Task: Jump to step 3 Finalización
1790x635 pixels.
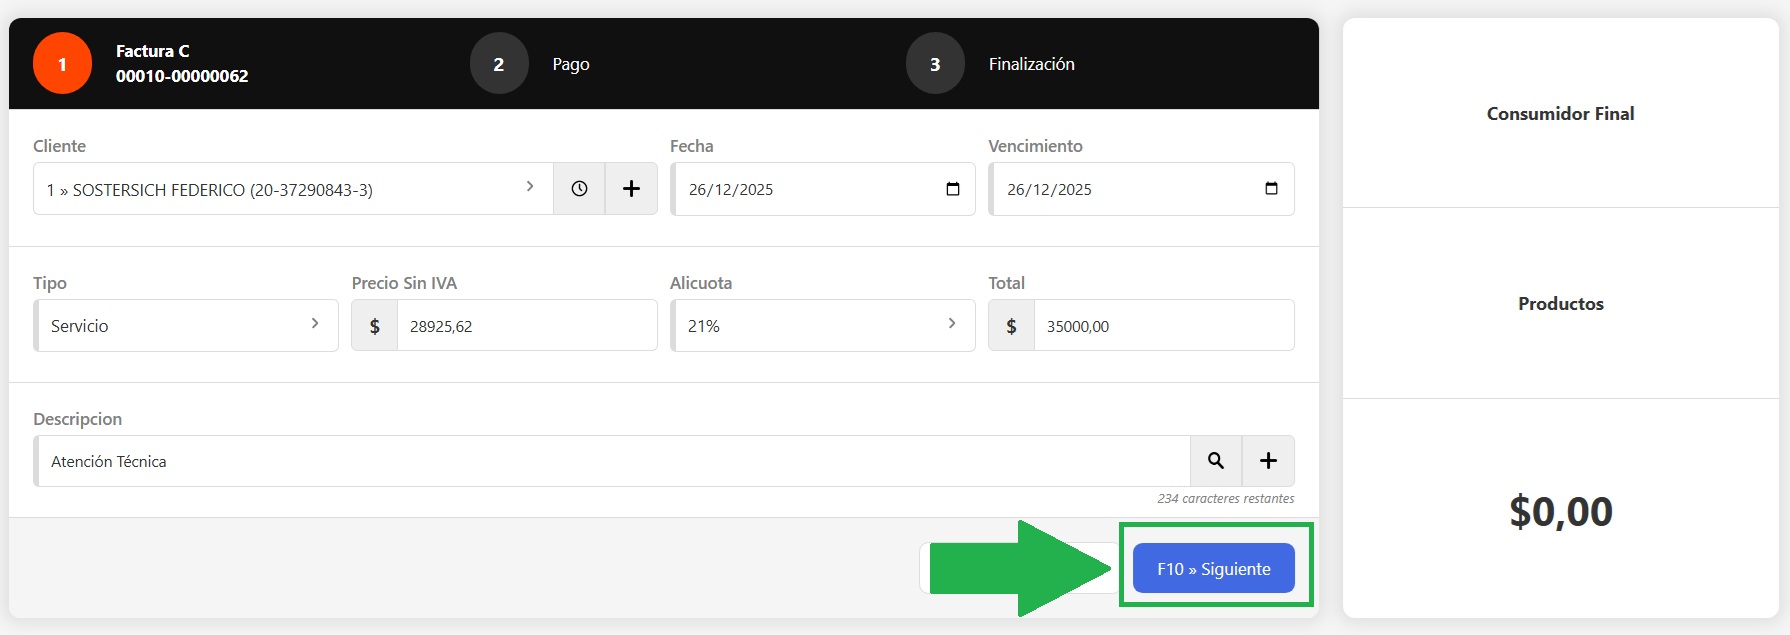Action: tap(935, 64)
